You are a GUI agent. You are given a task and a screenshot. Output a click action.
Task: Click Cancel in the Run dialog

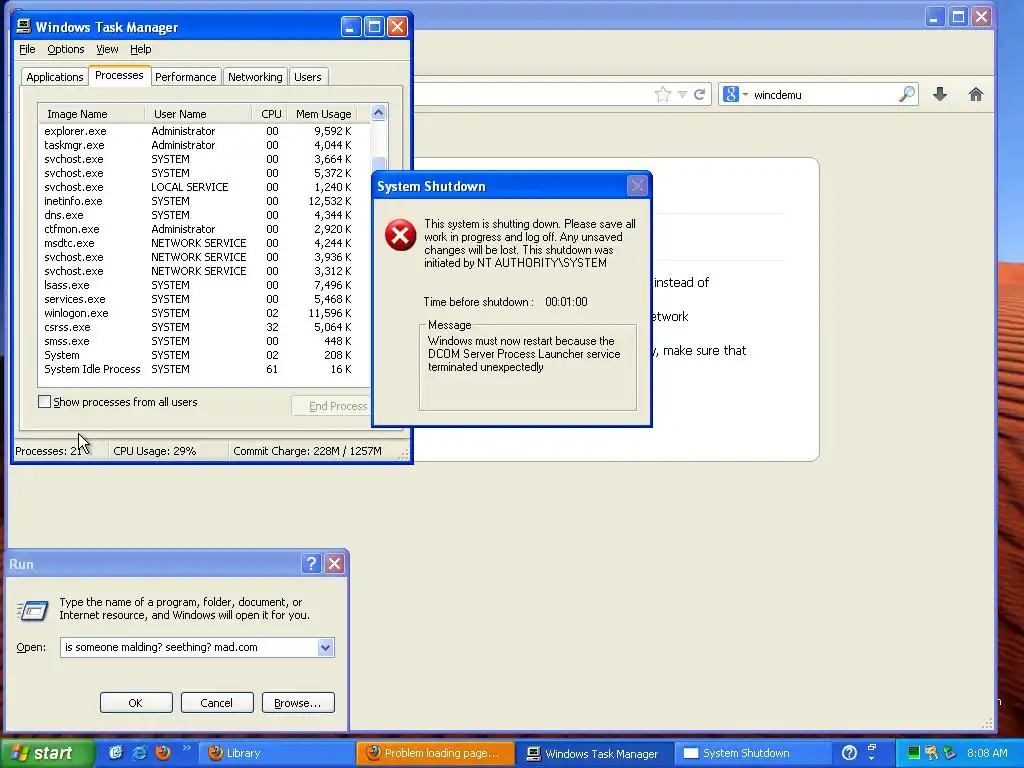(217, 703)
